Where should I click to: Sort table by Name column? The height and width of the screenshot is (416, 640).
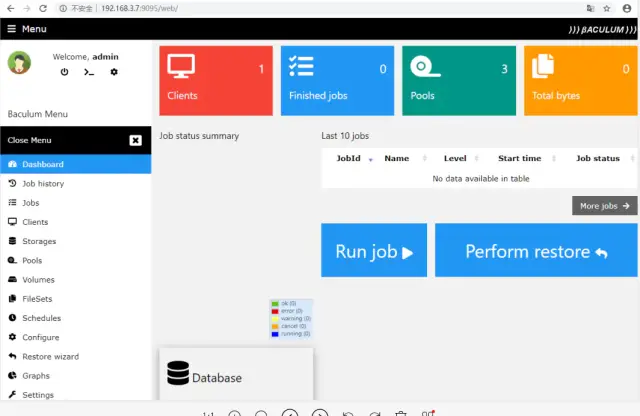[x=396, y=158]
